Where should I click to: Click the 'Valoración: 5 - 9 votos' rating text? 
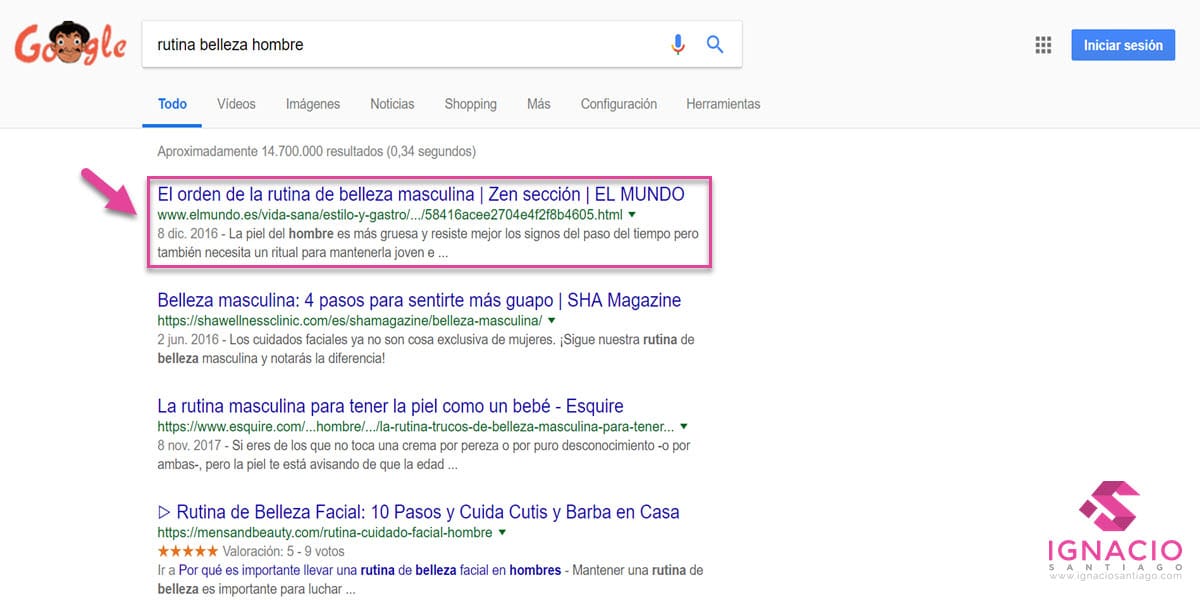(x=285, y=551)
